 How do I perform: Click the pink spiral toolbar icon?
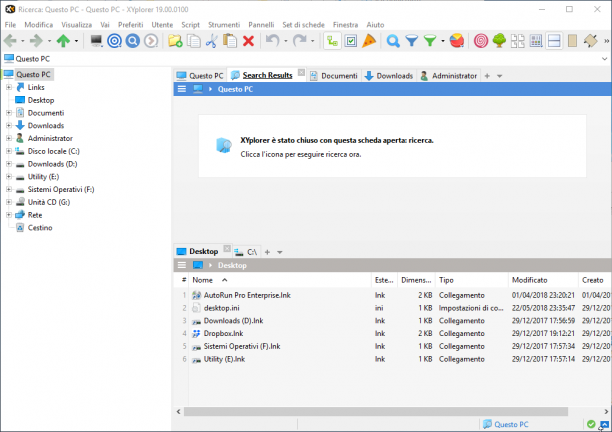coord(481,41)
